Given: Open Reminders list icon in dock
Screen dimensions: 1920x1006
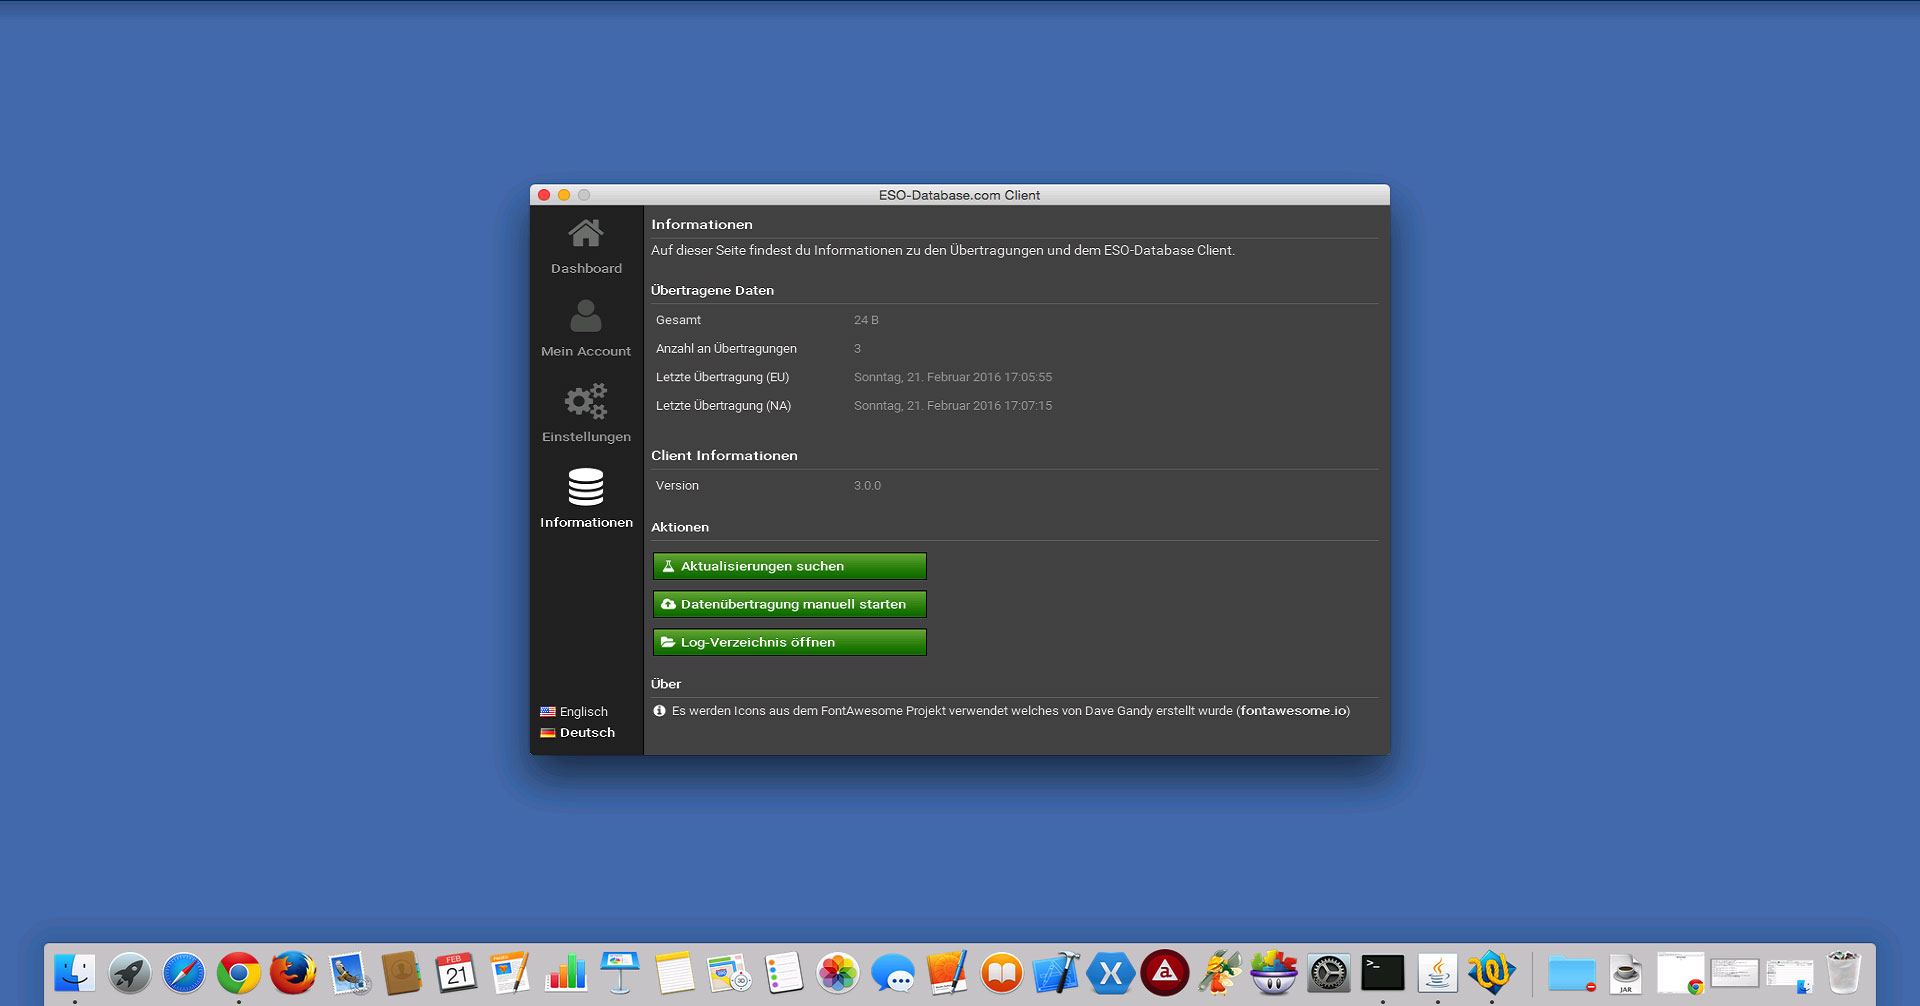Looking at the screenshot, I should [x=783, y=973].
